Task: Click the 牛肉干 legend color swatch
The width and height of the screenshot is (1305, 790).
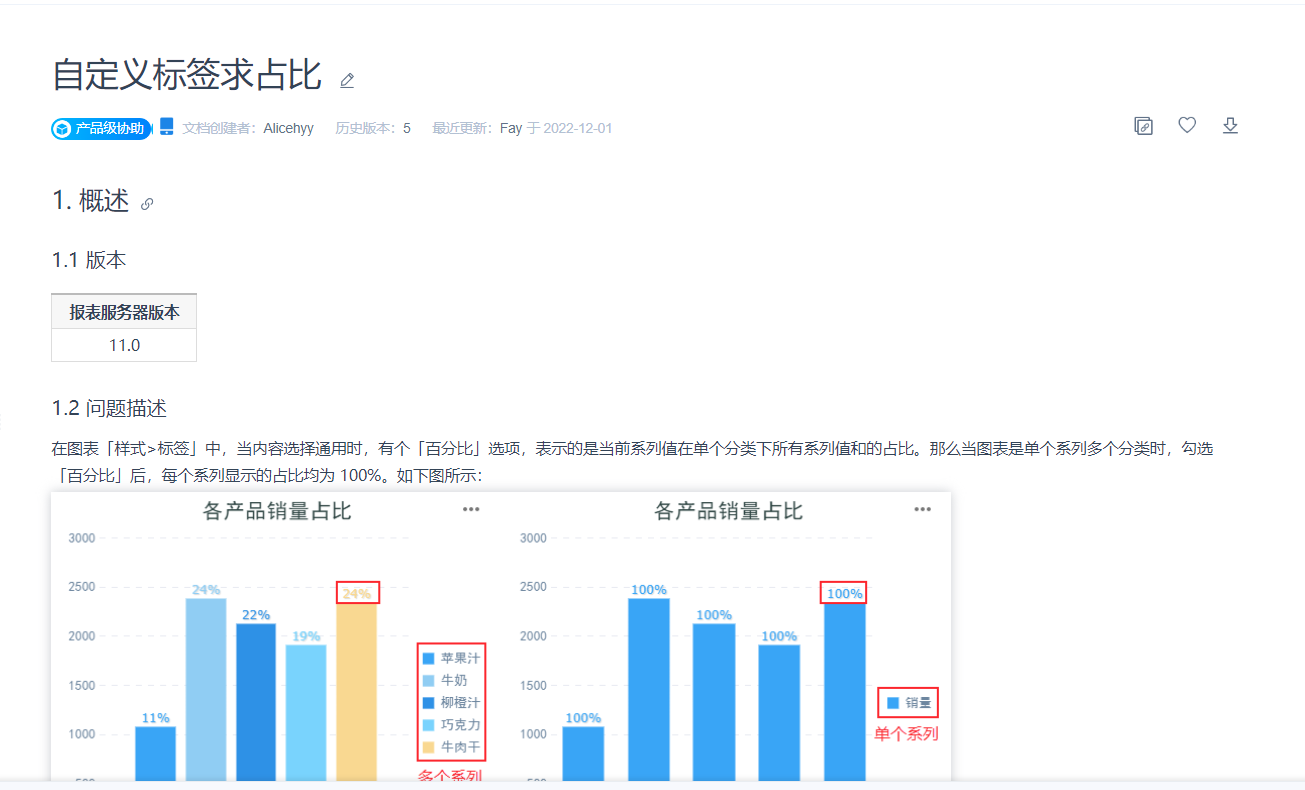Action: 429,748
